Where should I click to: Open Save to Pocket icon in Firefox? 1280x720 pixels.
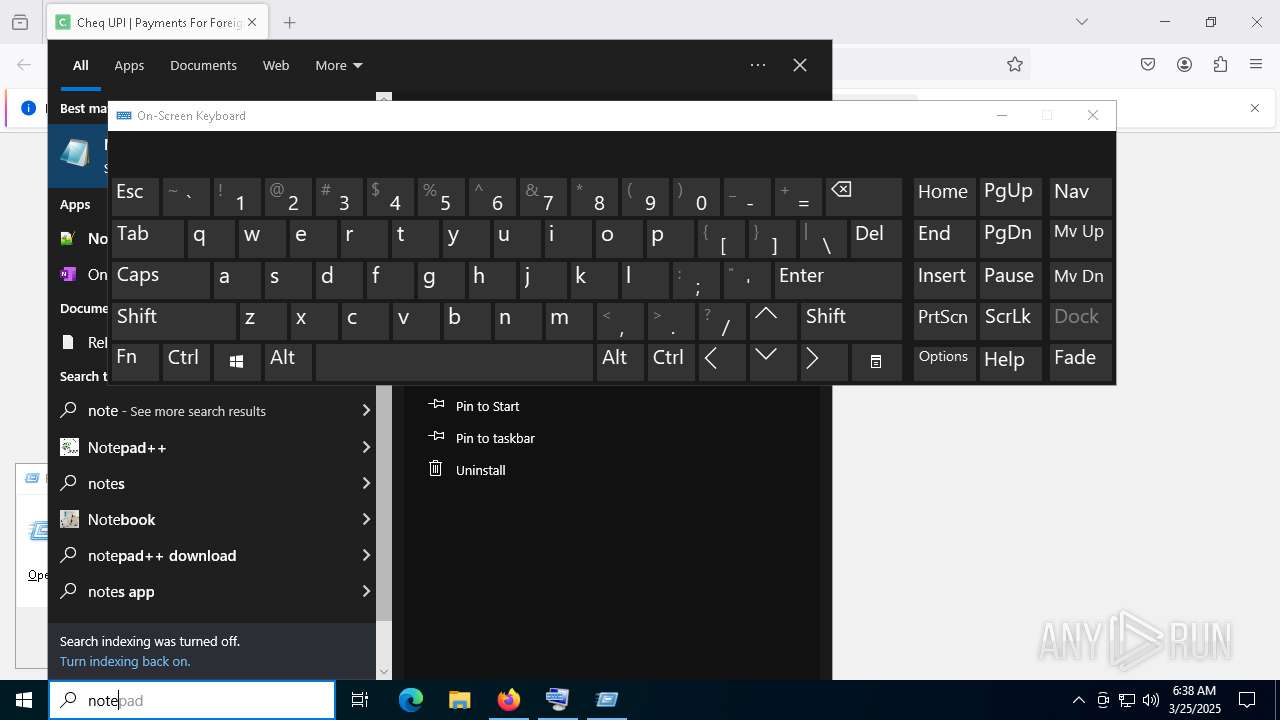tap(1148, 64)
